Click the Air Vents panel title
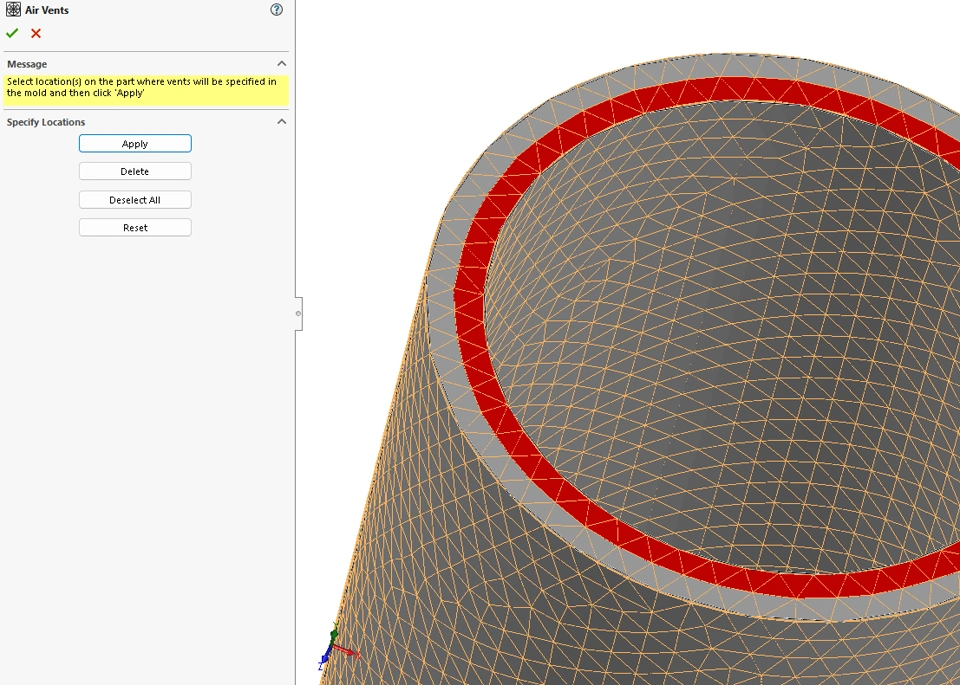This screenshot has width=960, height=685. click(47, 10)
